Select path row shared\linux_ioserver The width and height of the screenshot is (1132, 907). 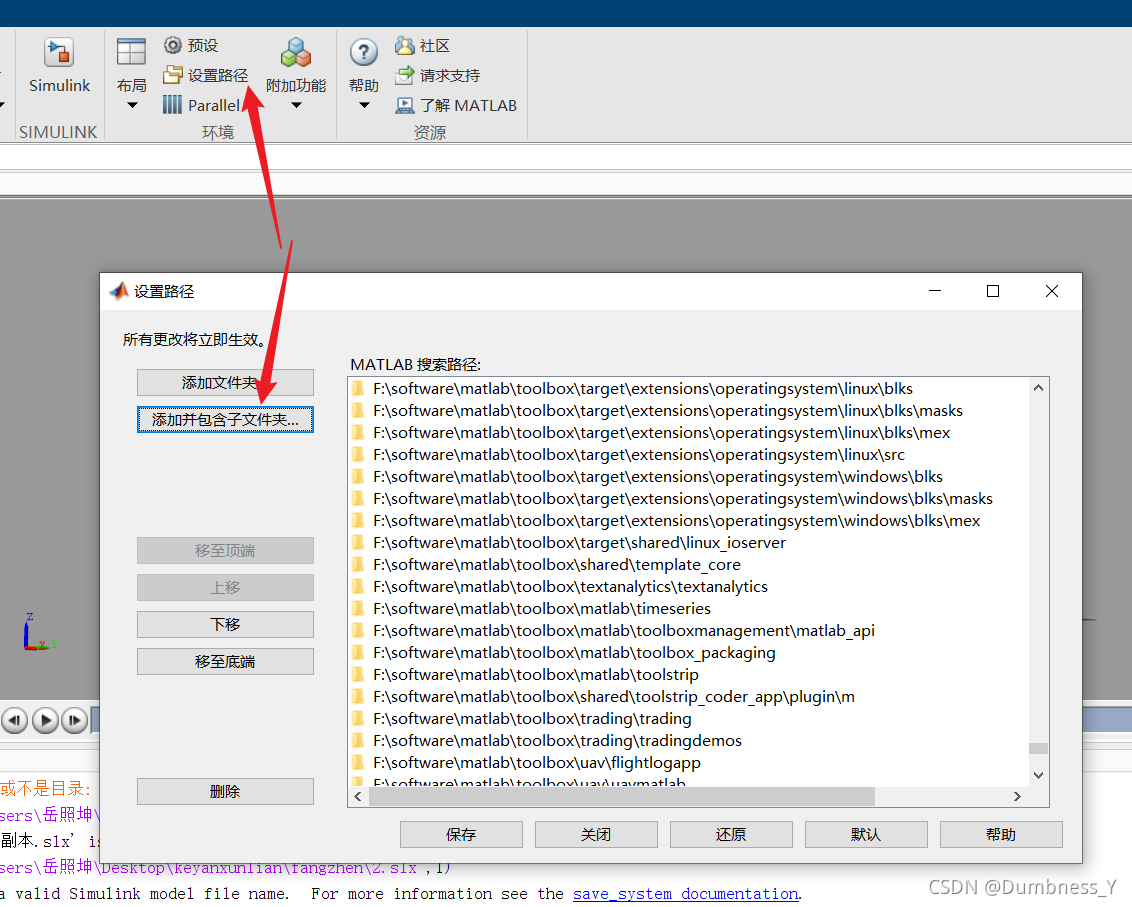point(689,543)
